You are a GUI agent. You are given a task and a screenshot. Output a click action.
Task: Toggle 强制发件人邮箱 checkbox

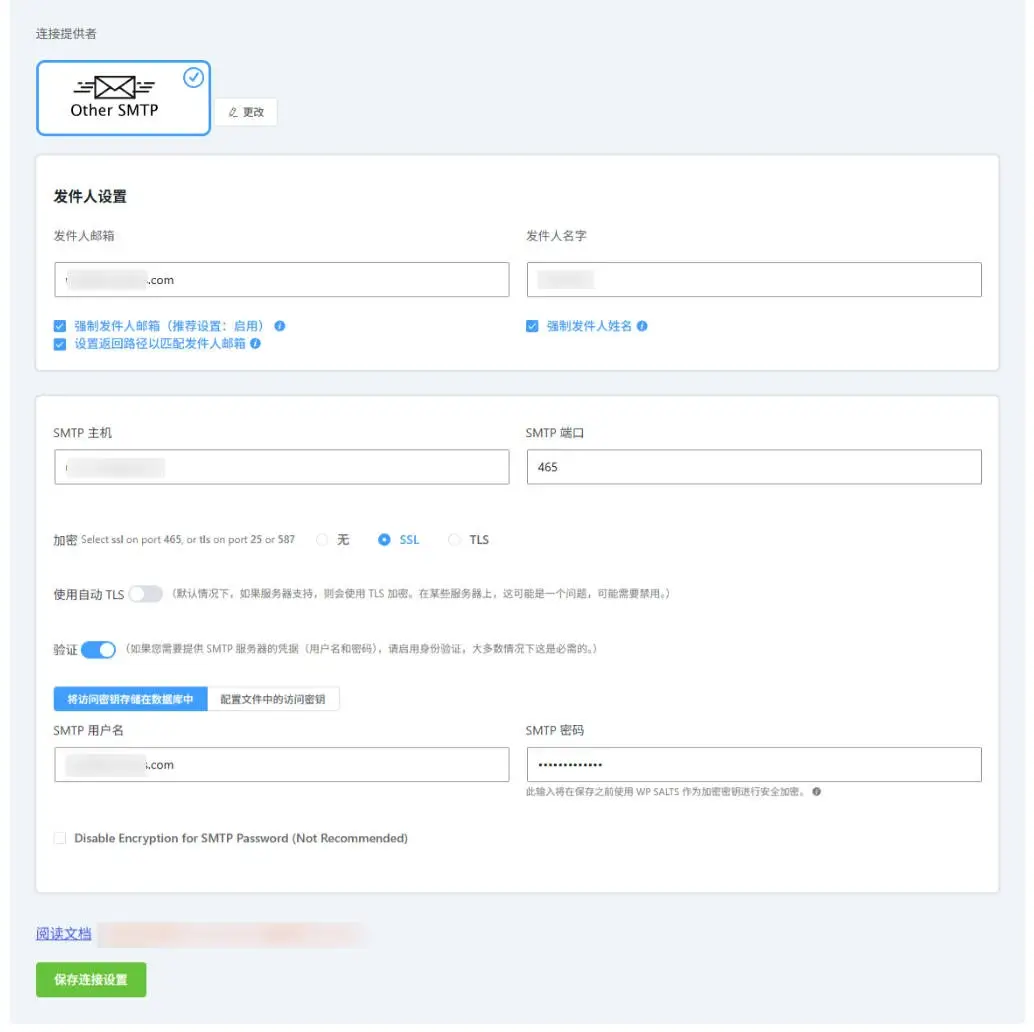tap(60, 326)
